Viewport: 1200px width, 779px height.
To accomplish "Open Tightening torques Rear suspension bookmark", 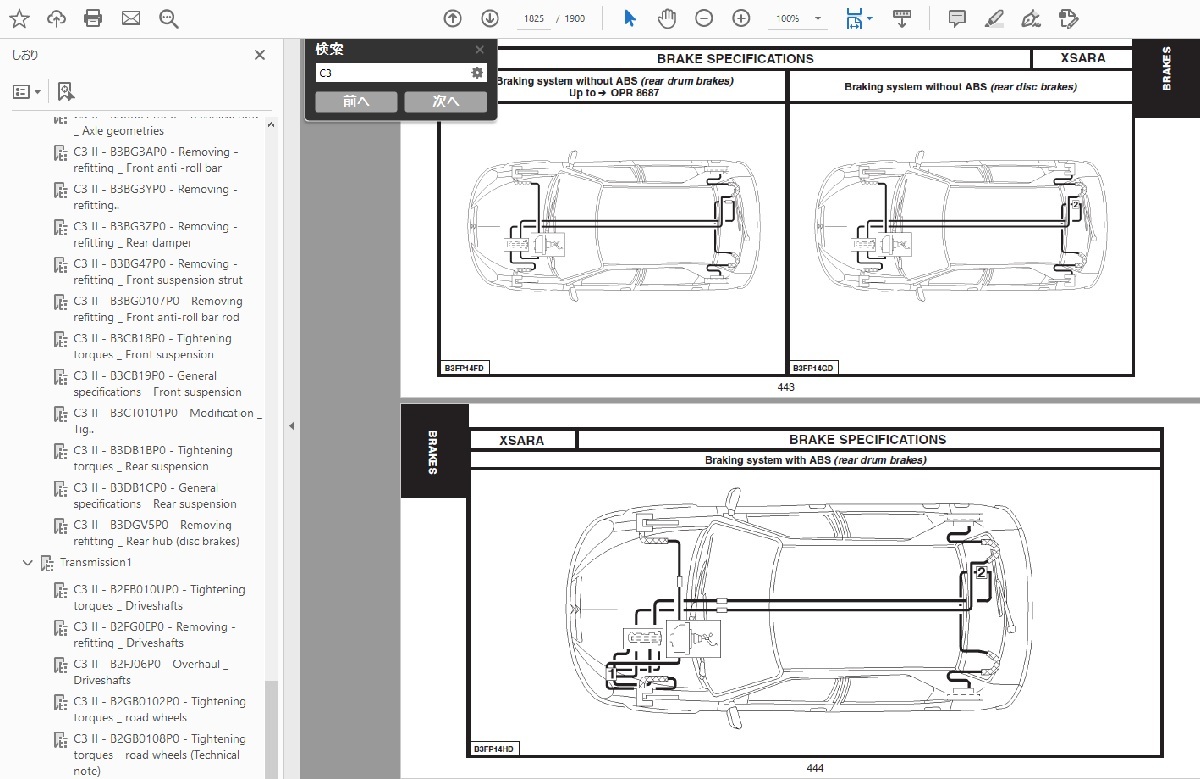I will click(153, 458).
